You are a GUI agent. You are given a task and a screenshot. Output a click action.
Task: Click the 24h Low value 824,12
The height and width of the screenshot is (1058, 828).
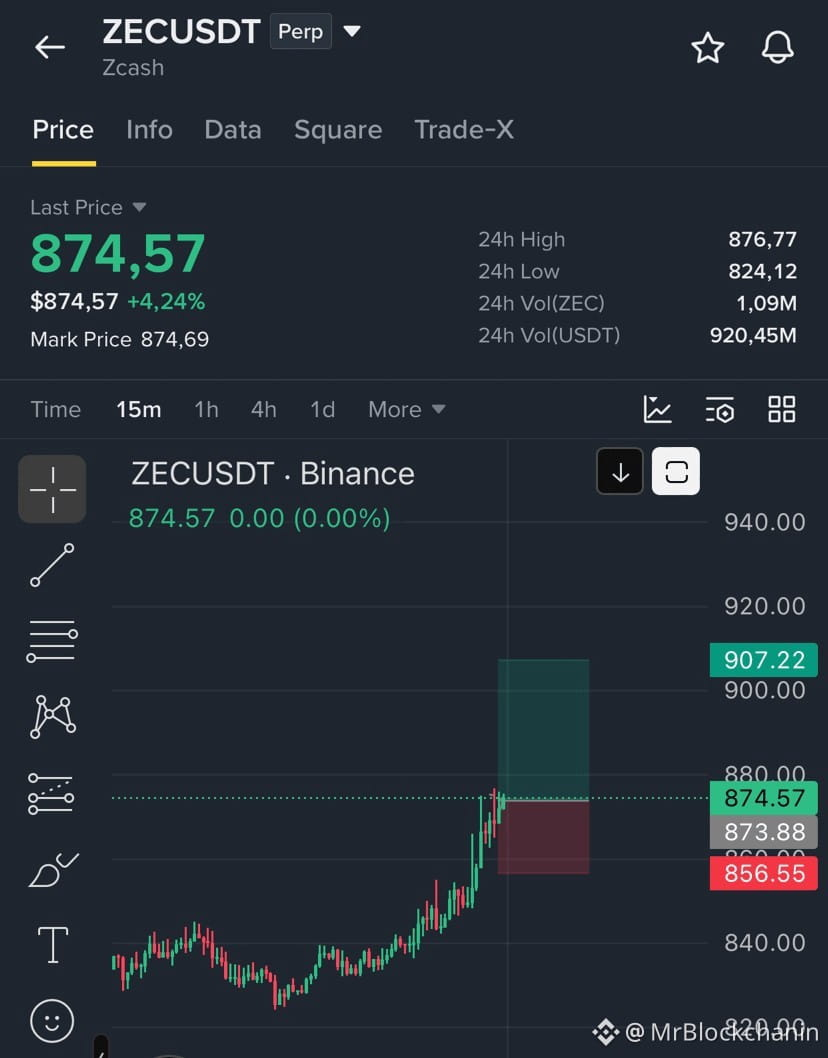click(762, 271)
